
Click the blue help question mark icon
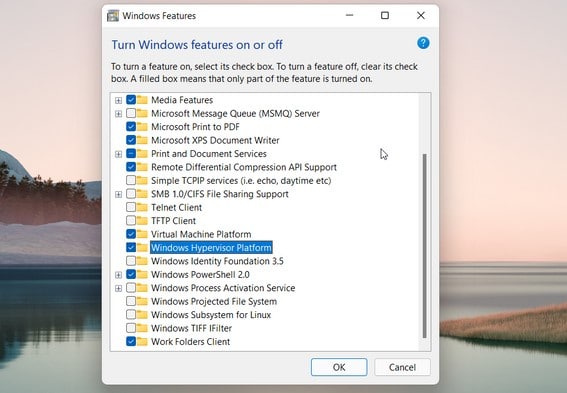click(x=423, y=43)
